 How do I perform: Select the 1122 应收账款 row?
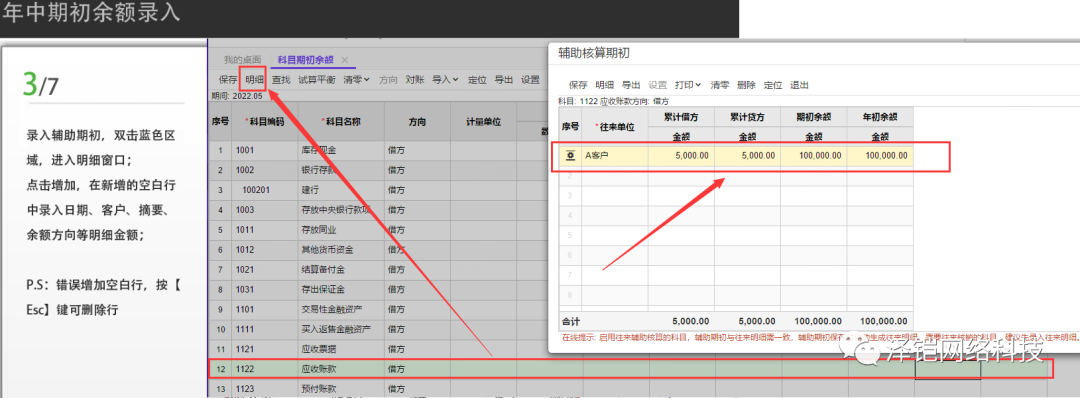pos(630,369)
